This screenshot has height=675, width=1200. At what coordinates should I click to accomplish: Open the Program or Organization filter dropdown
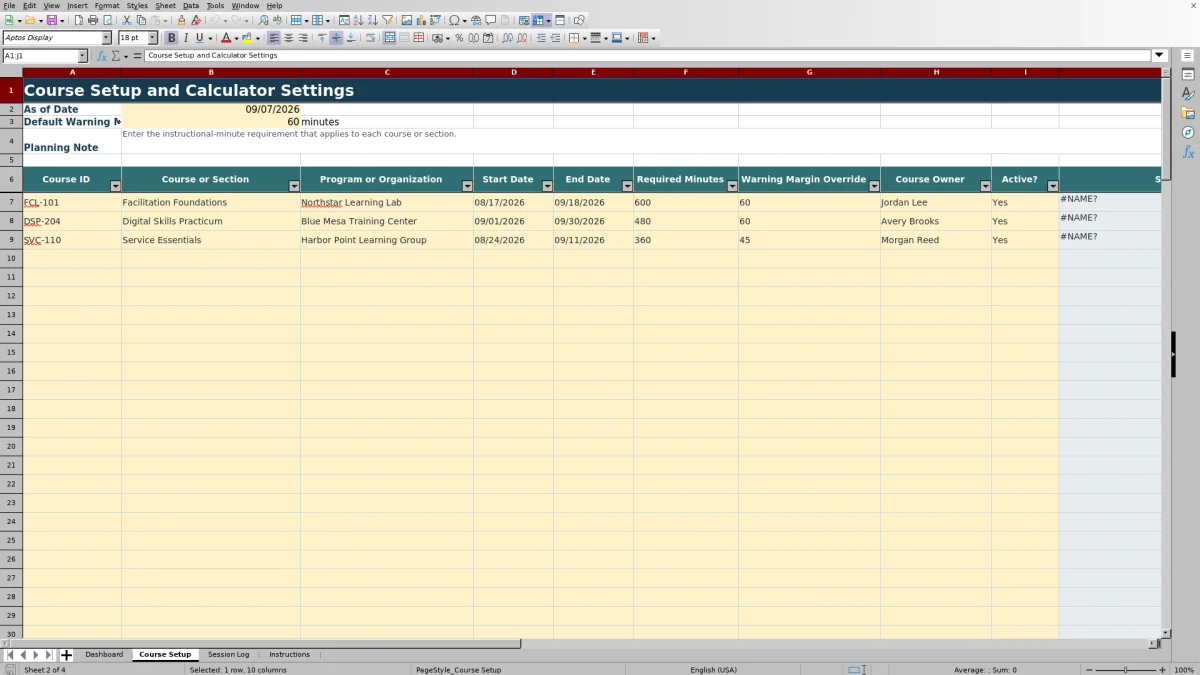(467, 186)
